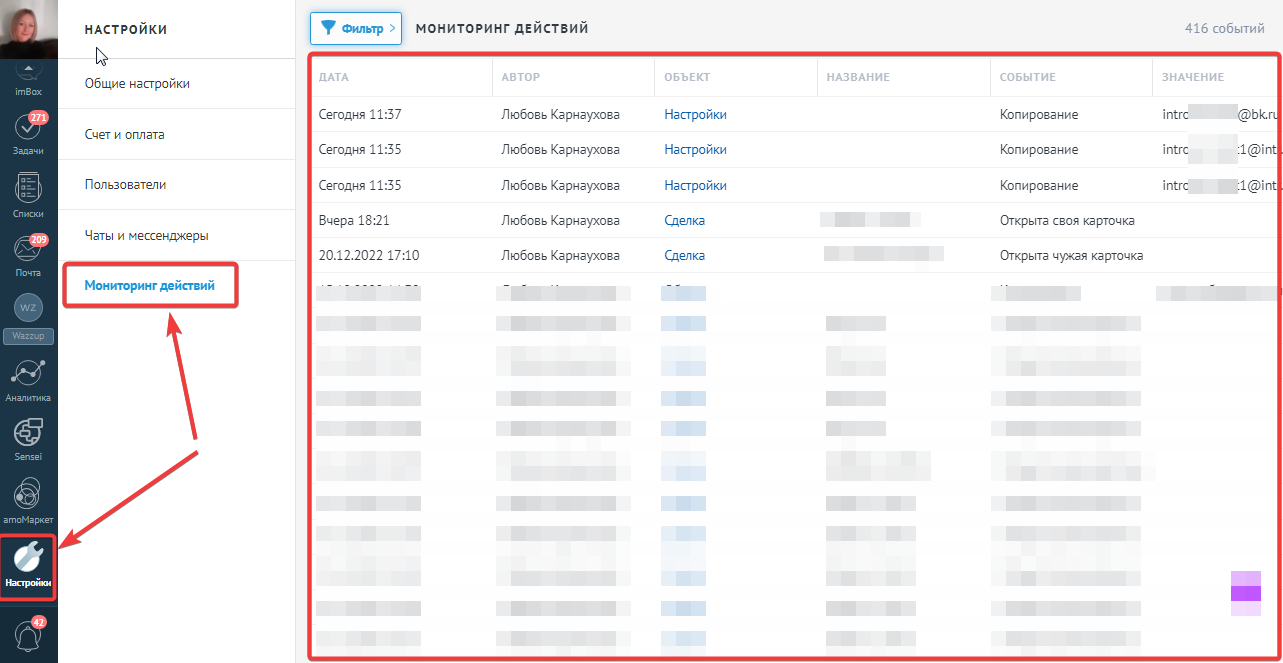Click Открыта чужая карточка event
This screenshot has height=663, width=1283.
pyautogui.click(x=1071, y=255)
